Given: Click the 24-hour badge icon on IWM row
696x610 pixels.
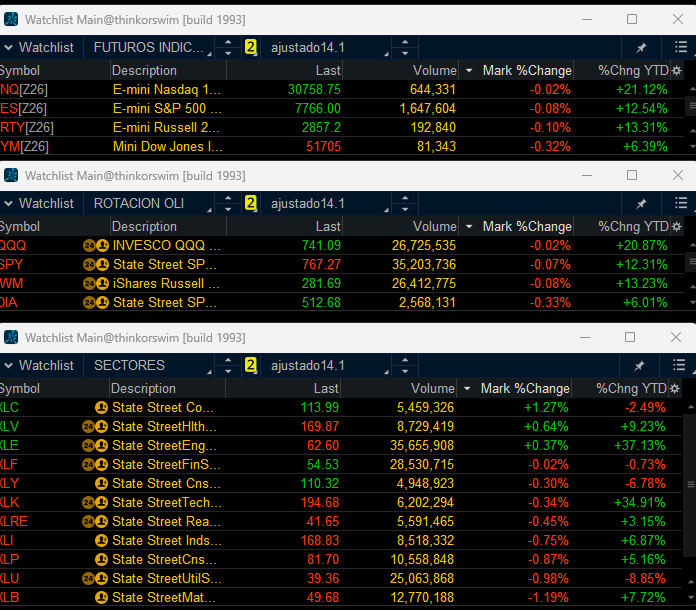Looking at the screenshot, I should pos(89,284).
